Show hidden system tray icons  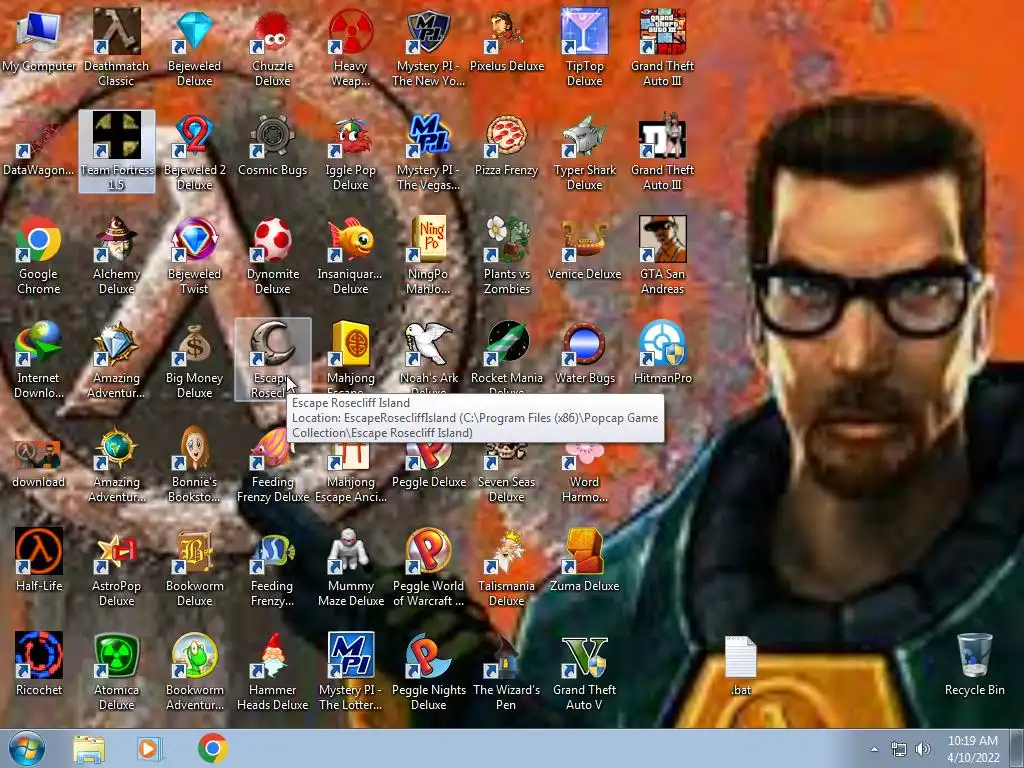pos(874,749)
